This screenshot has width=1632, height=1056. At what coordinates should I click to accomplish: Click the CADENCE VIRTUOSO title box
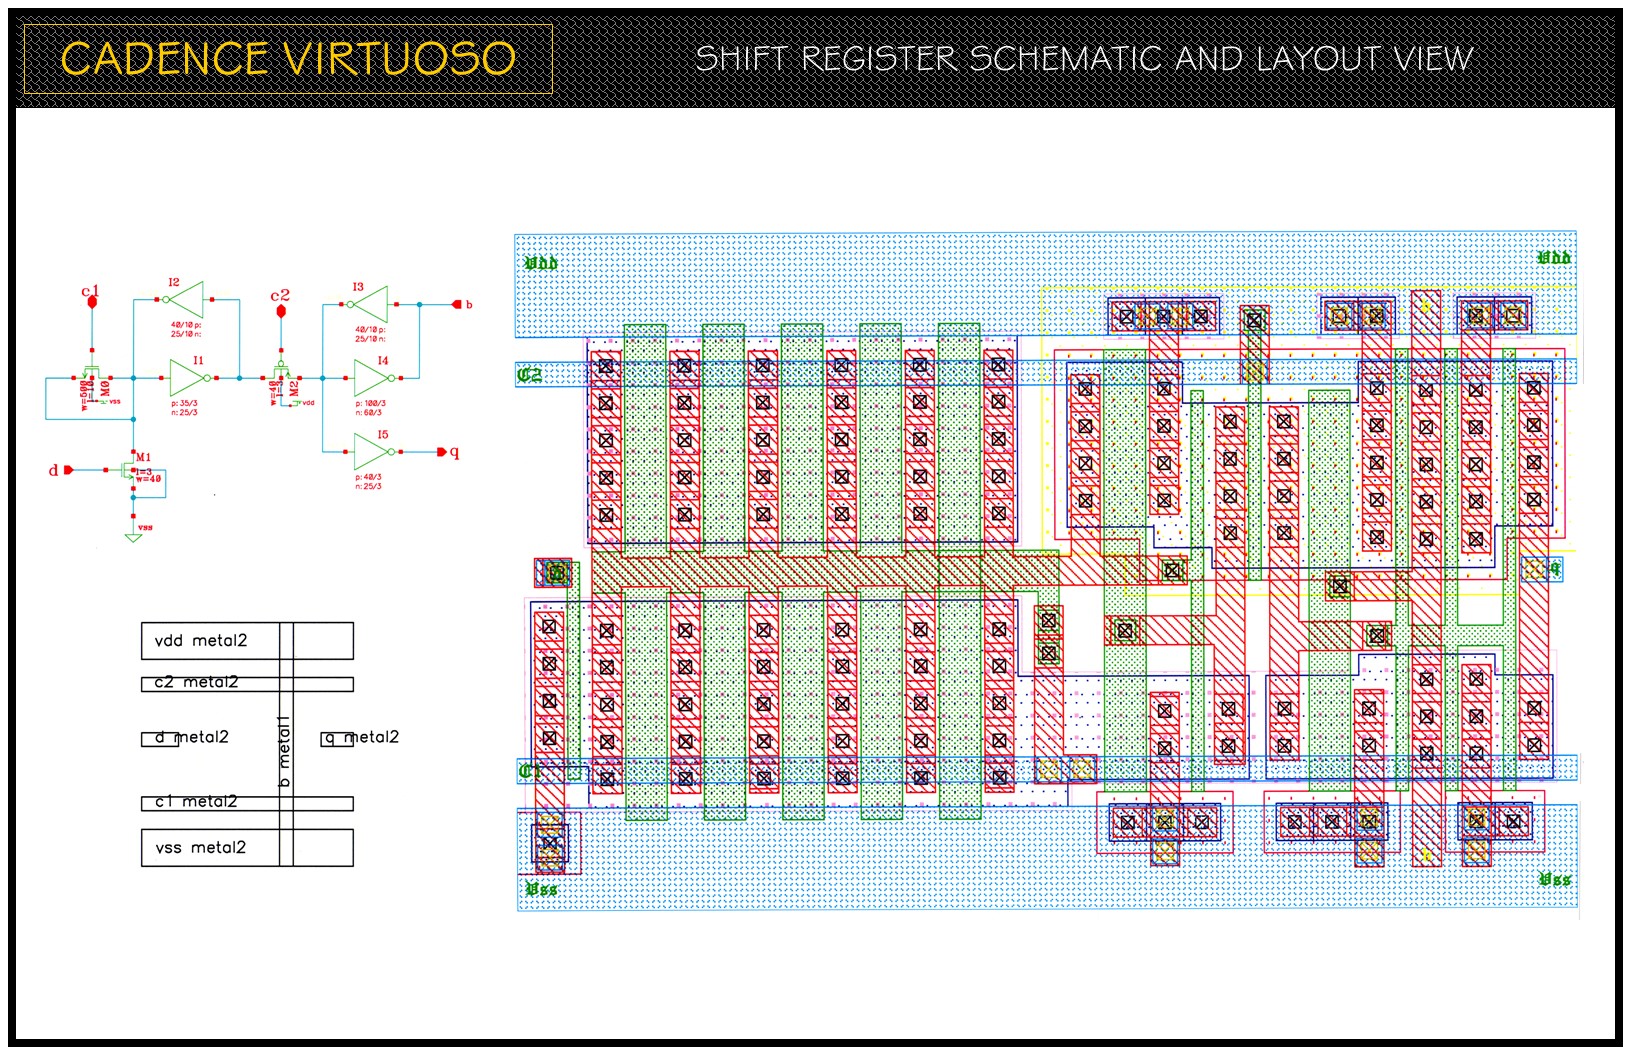288,59
